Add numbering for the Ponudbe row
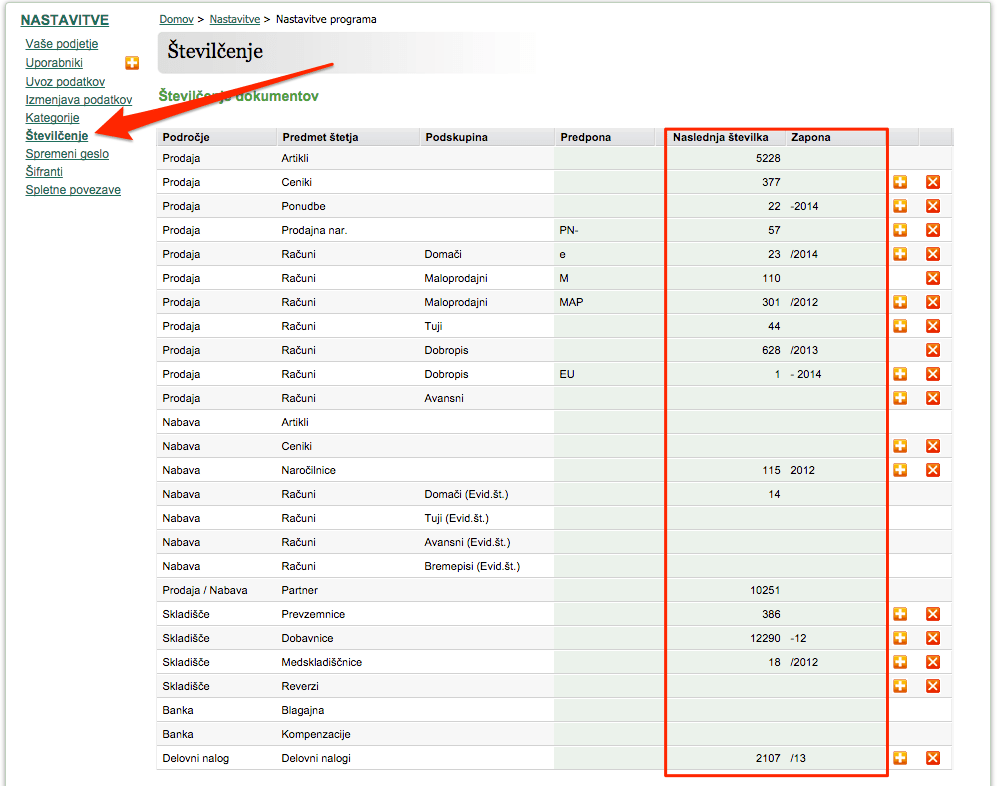 coord(900,206)
